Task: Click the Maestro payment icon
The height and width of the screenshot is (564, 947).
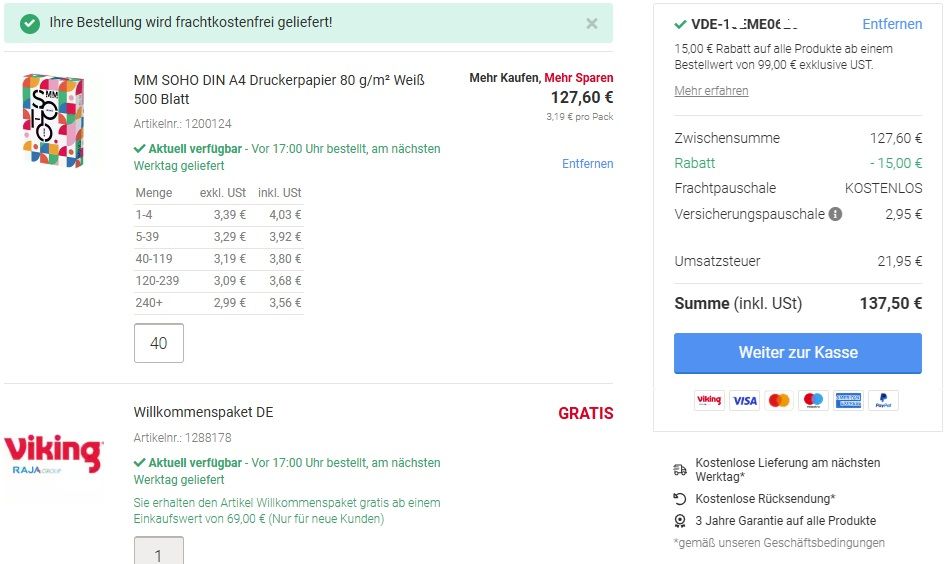Action: 814,400
